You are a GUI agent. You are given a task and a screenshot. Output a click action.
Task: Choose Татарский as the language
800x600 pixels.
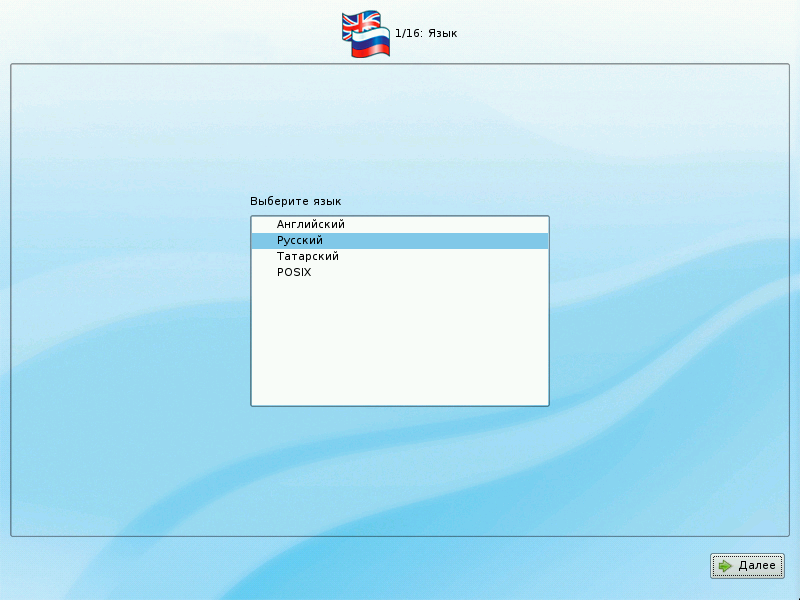(307, 257)
